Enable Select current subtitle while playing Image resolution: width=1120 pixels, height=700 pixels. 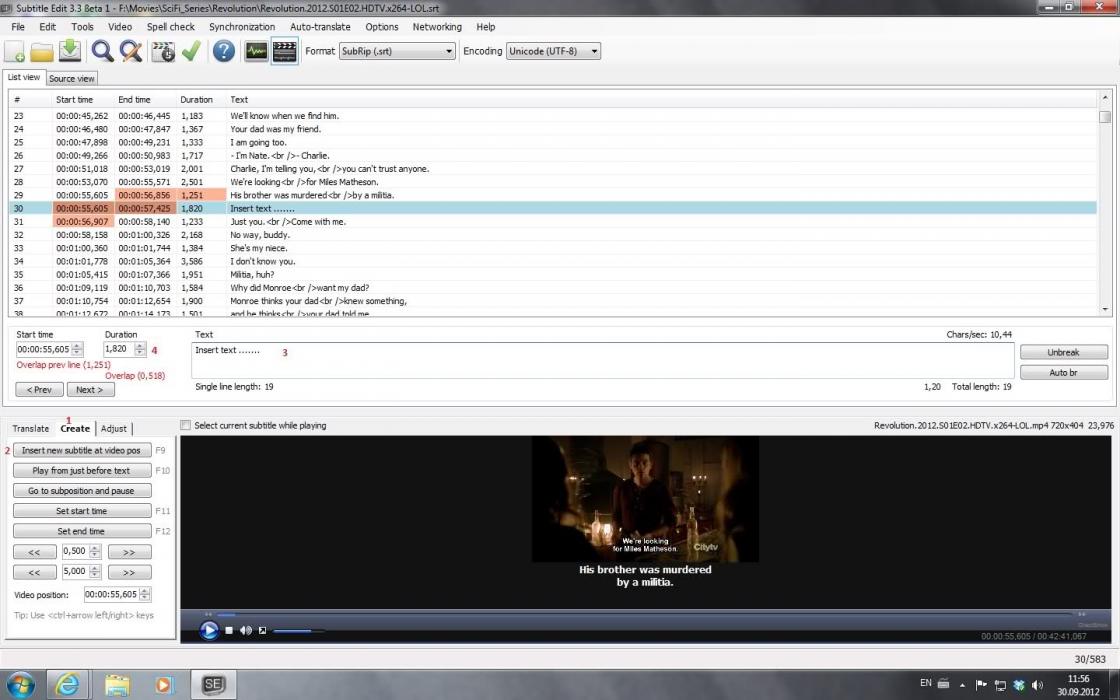pyautogui.click(x=185, y=426)
